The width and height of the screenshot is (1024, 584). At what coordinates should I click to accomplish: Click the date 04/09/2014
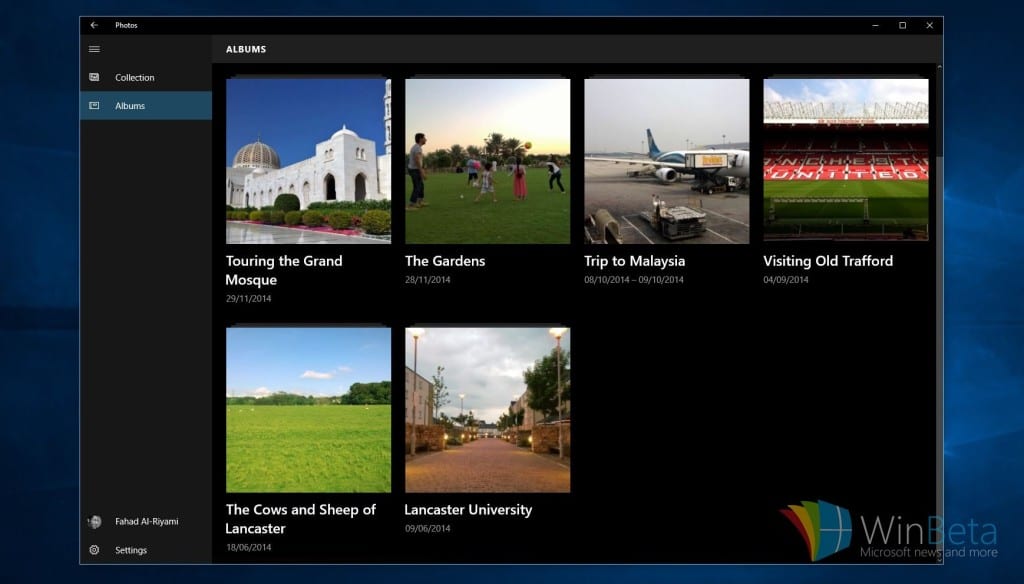click(x=786, y=280)
